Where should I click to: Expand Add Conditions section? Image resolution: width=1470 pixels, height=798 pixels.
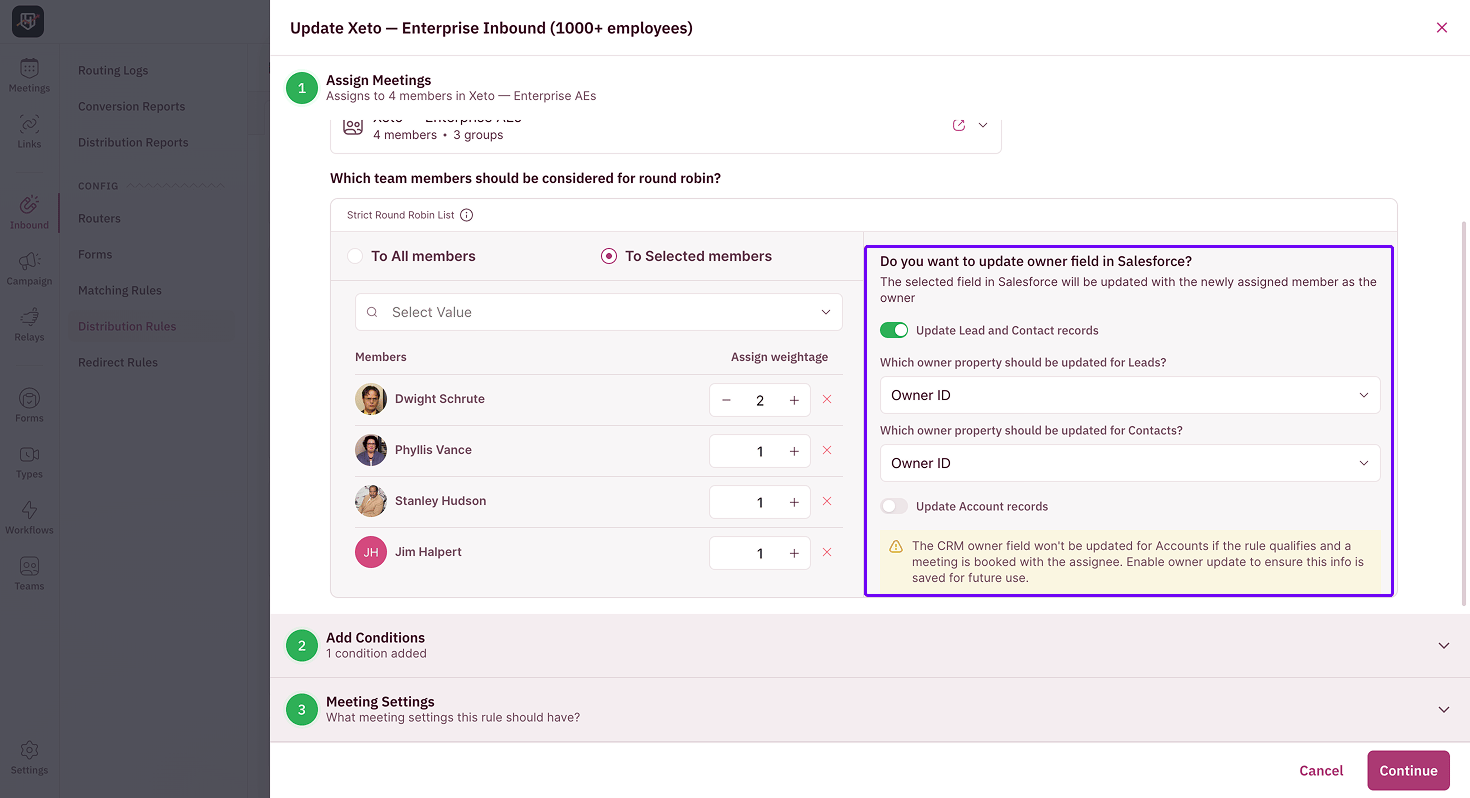[1444, 646]
